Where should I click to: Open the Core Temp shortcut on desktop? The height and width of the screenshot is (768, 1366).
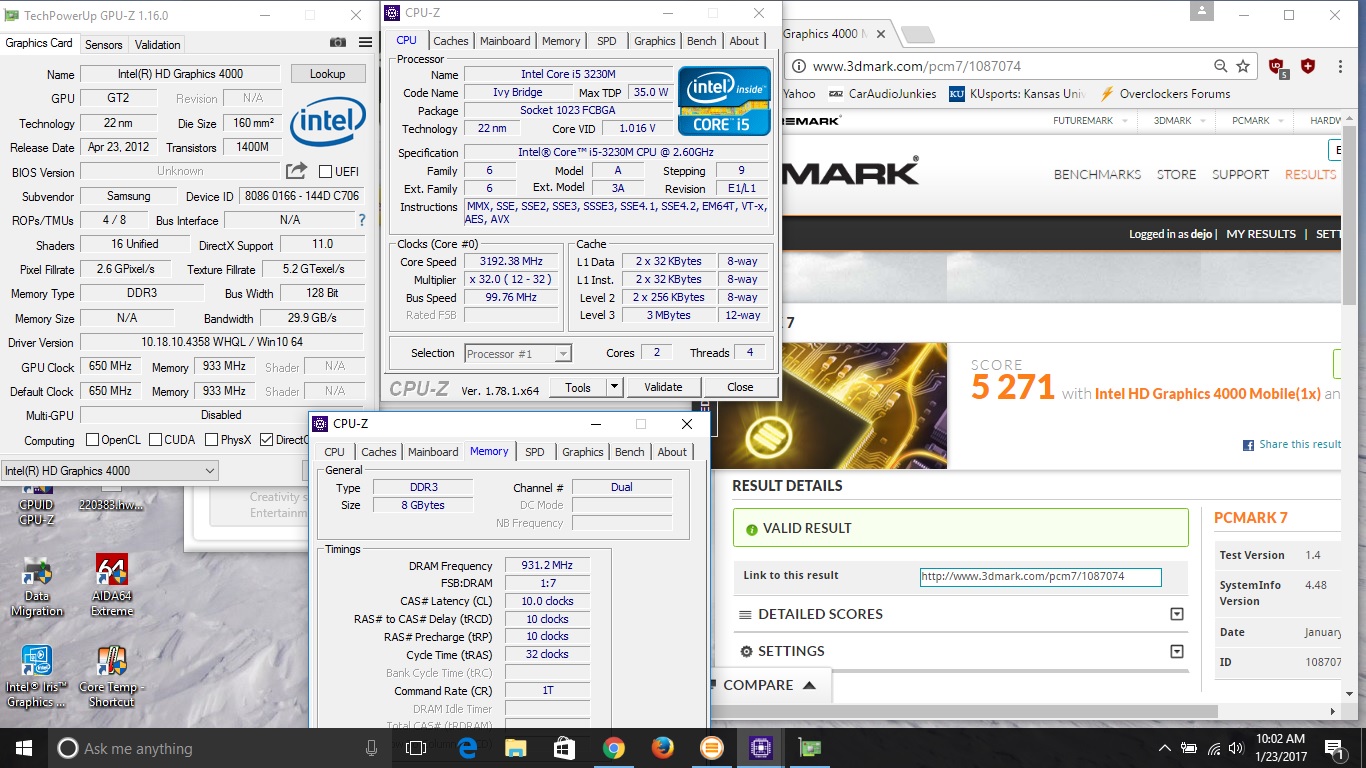111,677
